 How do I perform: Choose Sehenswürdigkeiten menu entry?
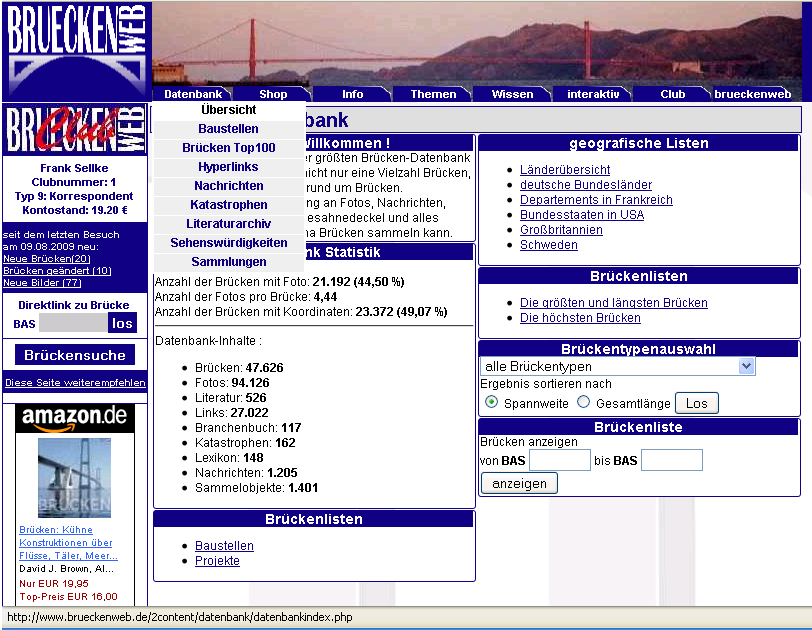tap(229, 243)
